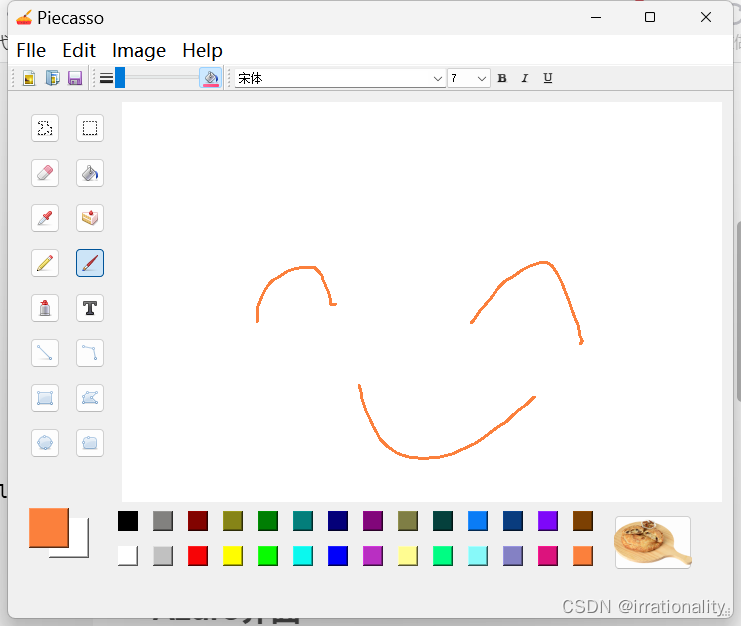The width and height of the screenshot is (741, 626).
Task: Pick the olive color swatch
Action: (233, 521)
